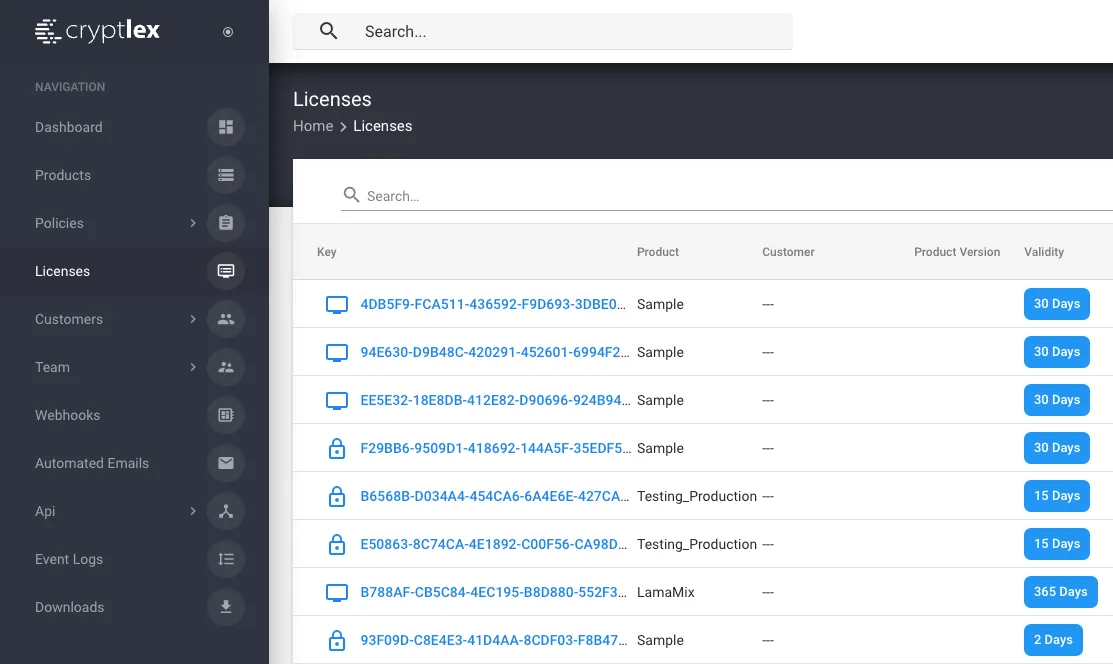Select Licenses in the navigation menu

coord(62,271)
